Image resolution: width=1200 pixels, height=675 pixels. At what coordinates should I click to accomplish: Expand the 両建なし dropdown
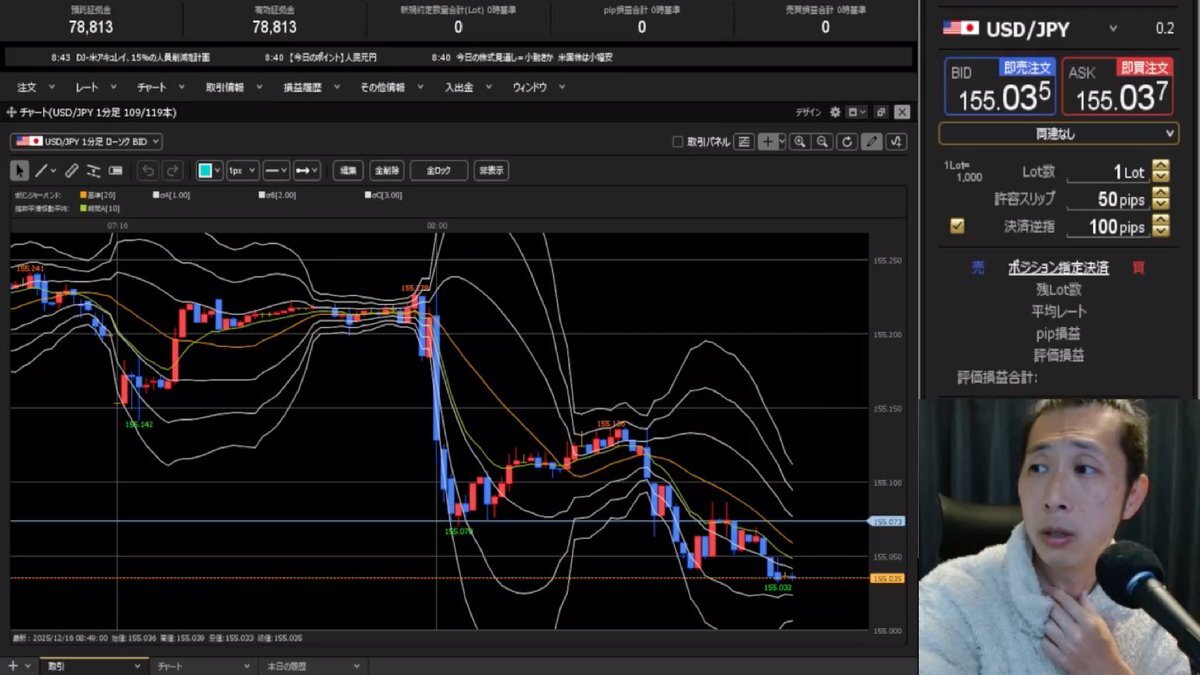point(1058,133)
